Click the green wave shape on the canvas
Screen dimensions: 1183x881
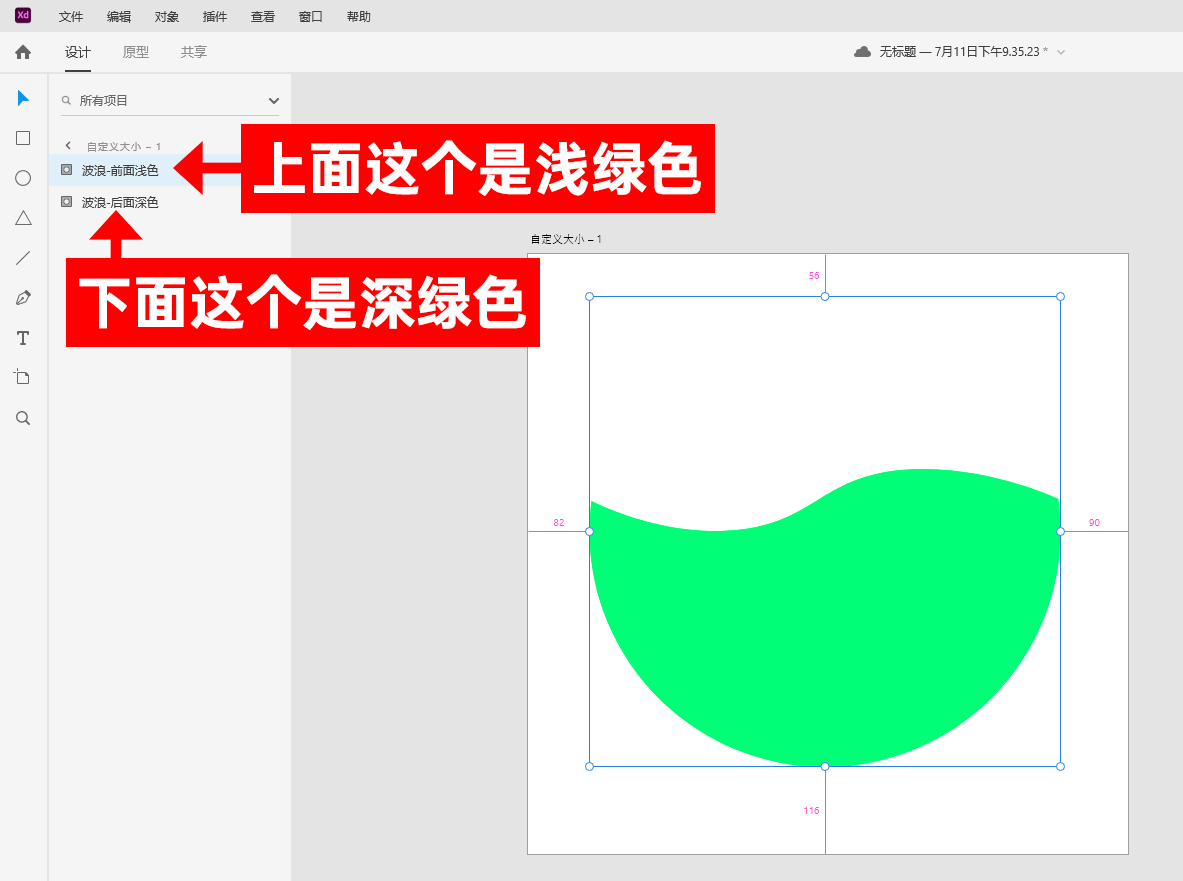pyautogui.click(x=825, y=626)
